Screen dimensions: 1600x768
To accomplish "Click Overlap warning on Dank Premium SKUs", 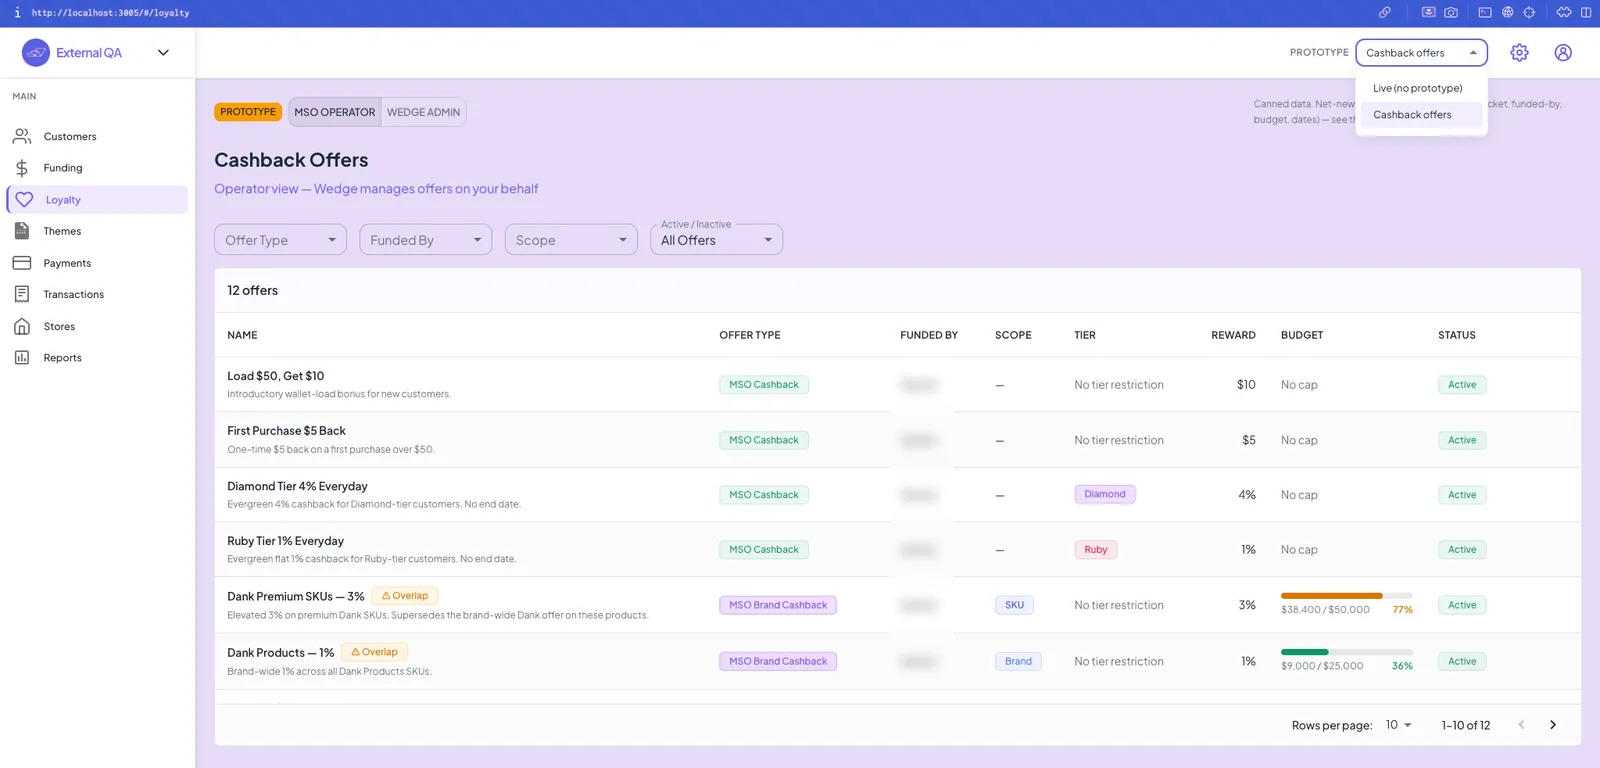I will tap(405, 596).
